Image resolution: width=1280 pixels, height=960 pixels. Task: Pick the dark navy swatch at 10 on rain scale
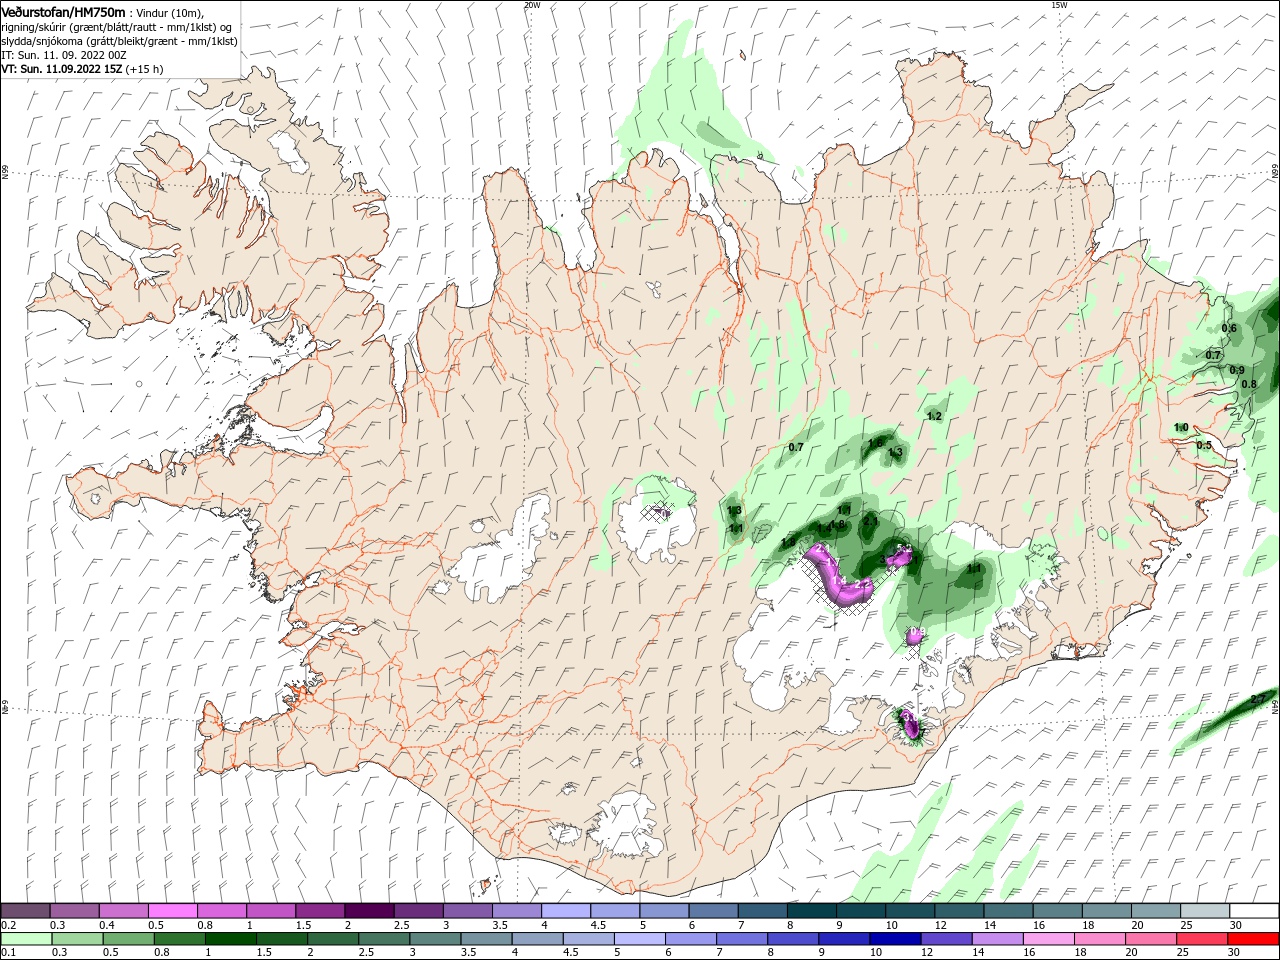tap(893, 939)
